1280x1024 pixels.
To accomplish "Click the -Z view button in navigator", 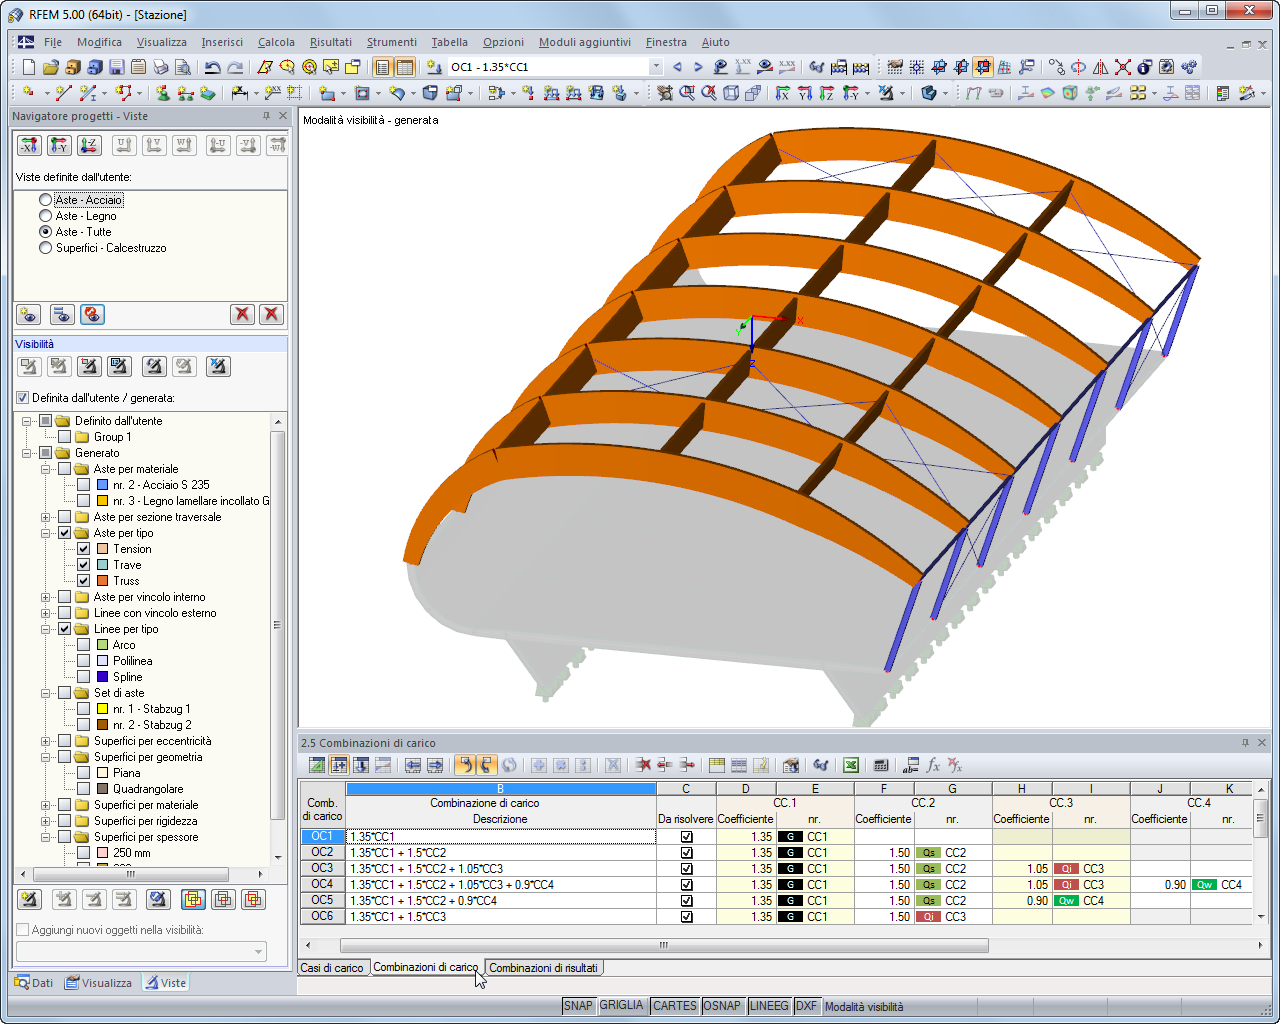I will [x=89, y=145].
